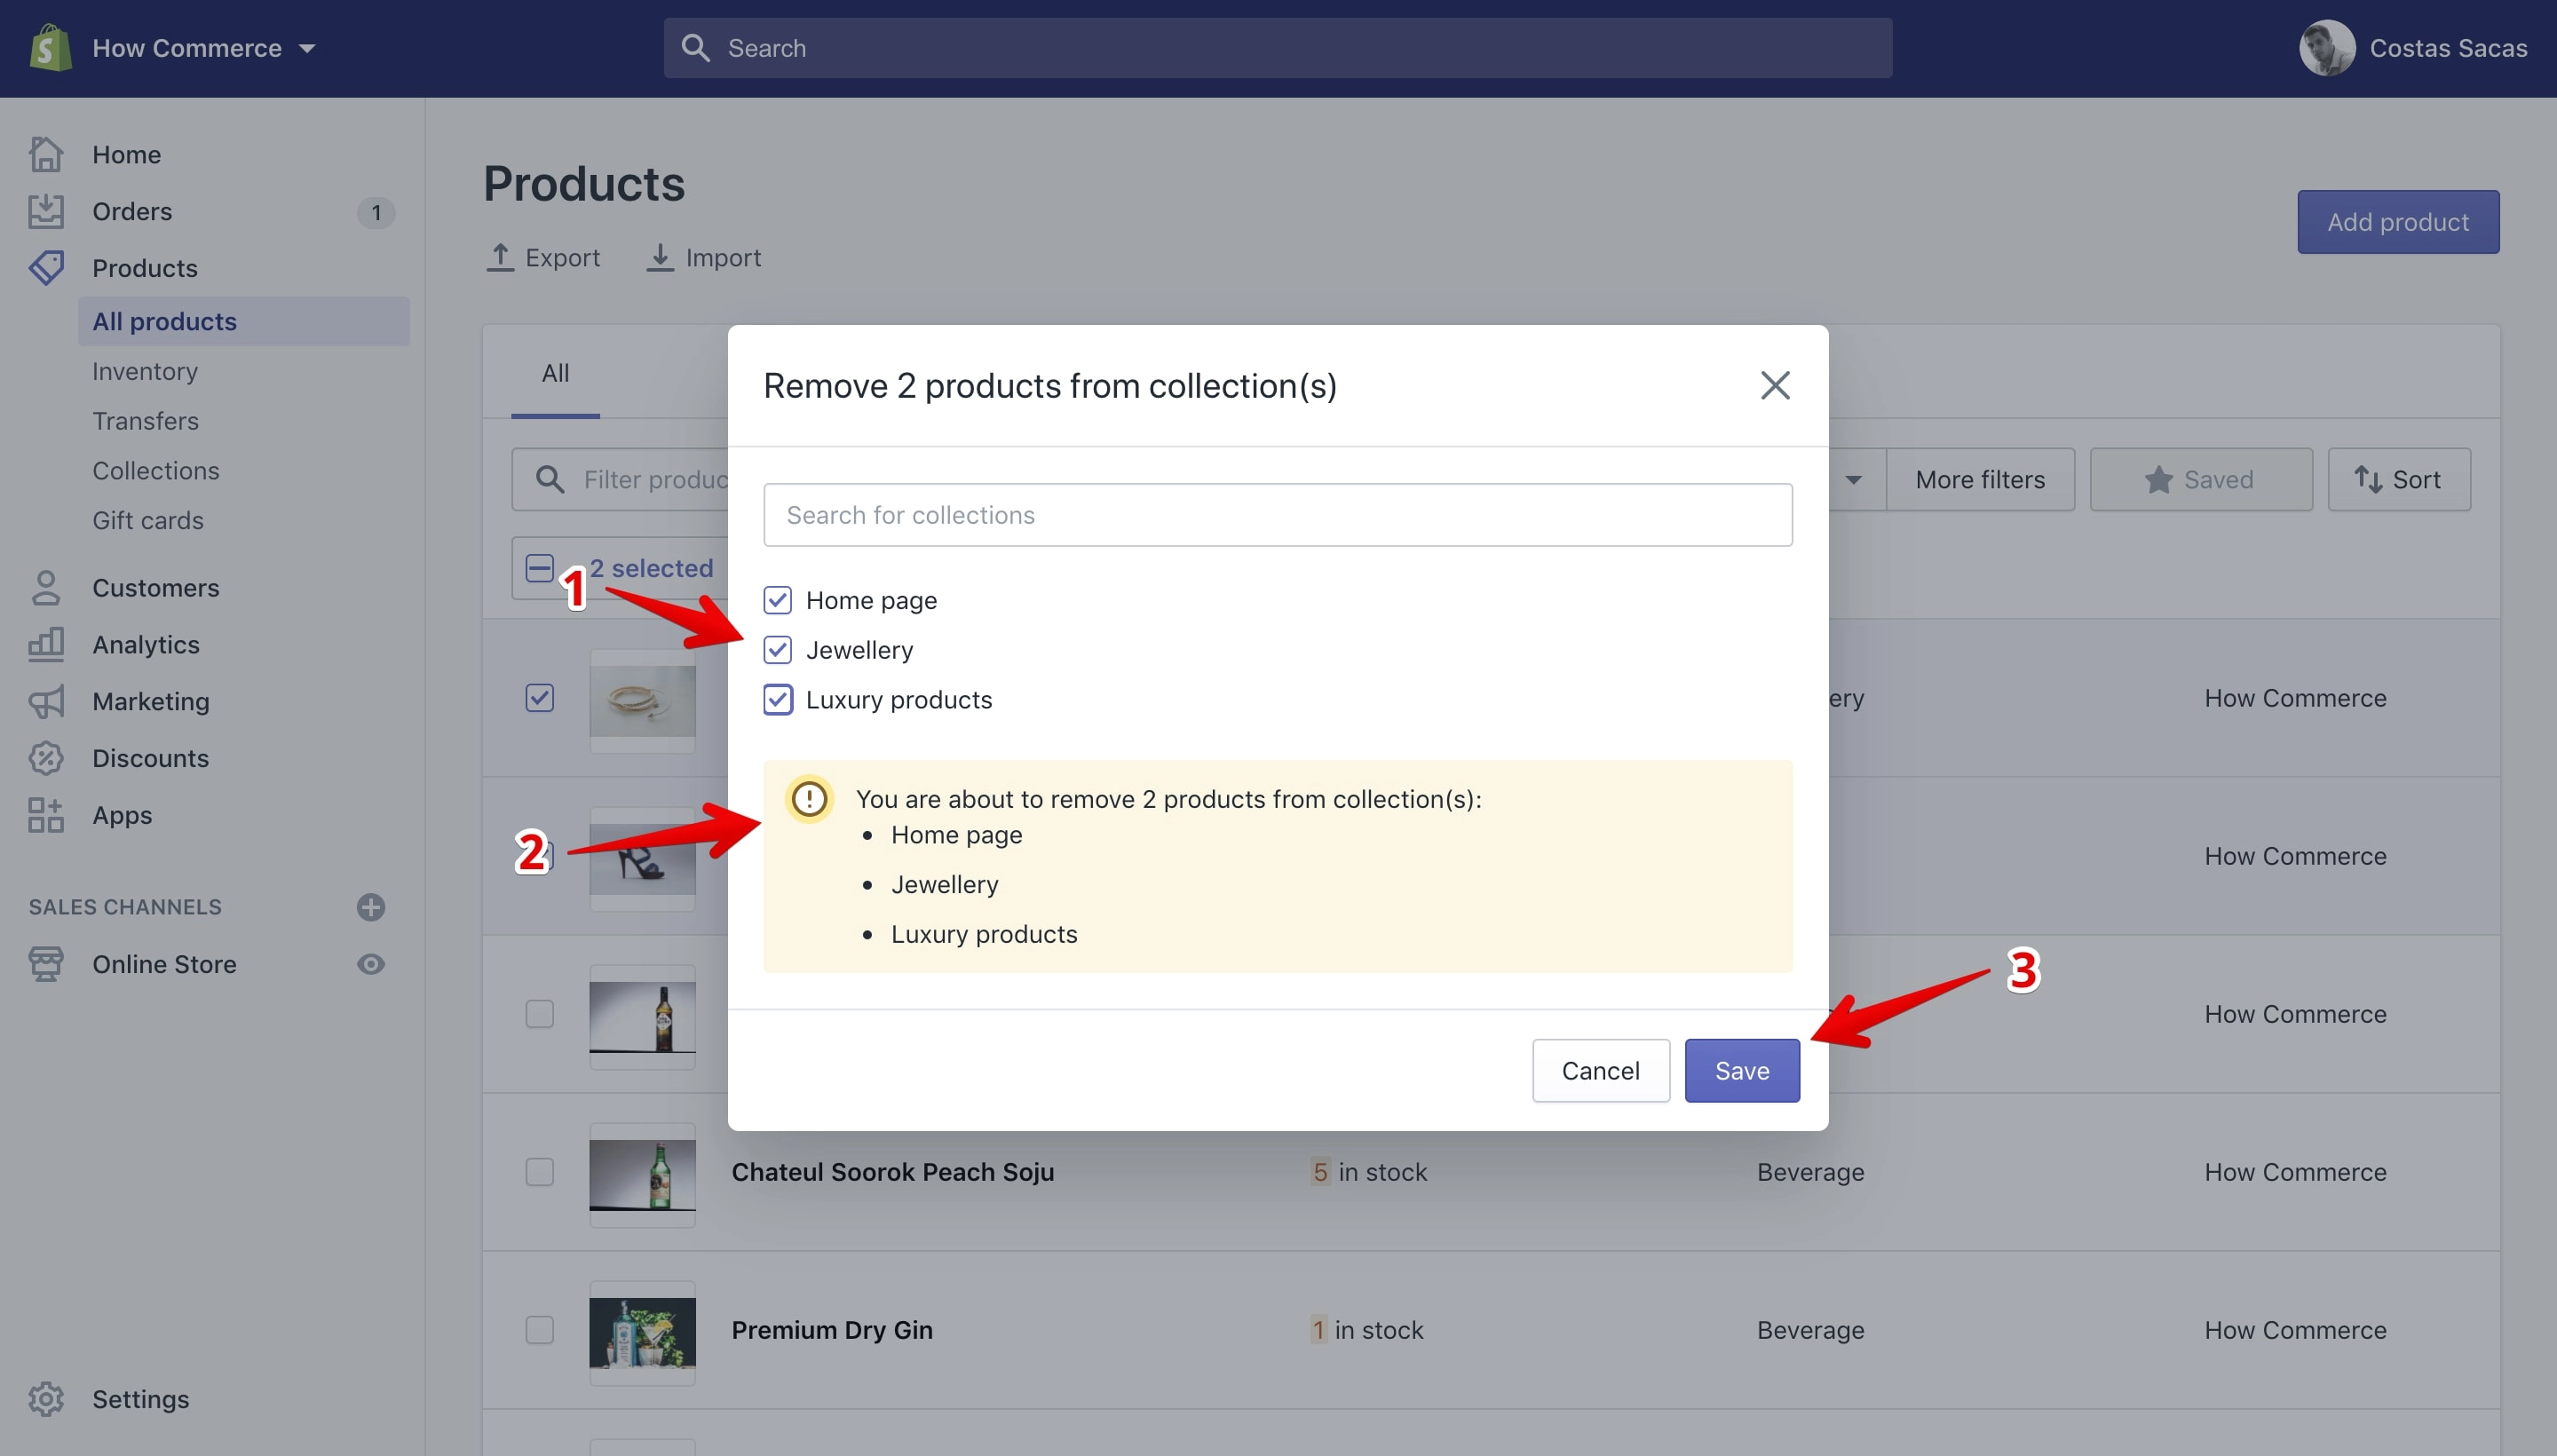
Task: Click the Home icon in sidebar
Action: [46, 154]
